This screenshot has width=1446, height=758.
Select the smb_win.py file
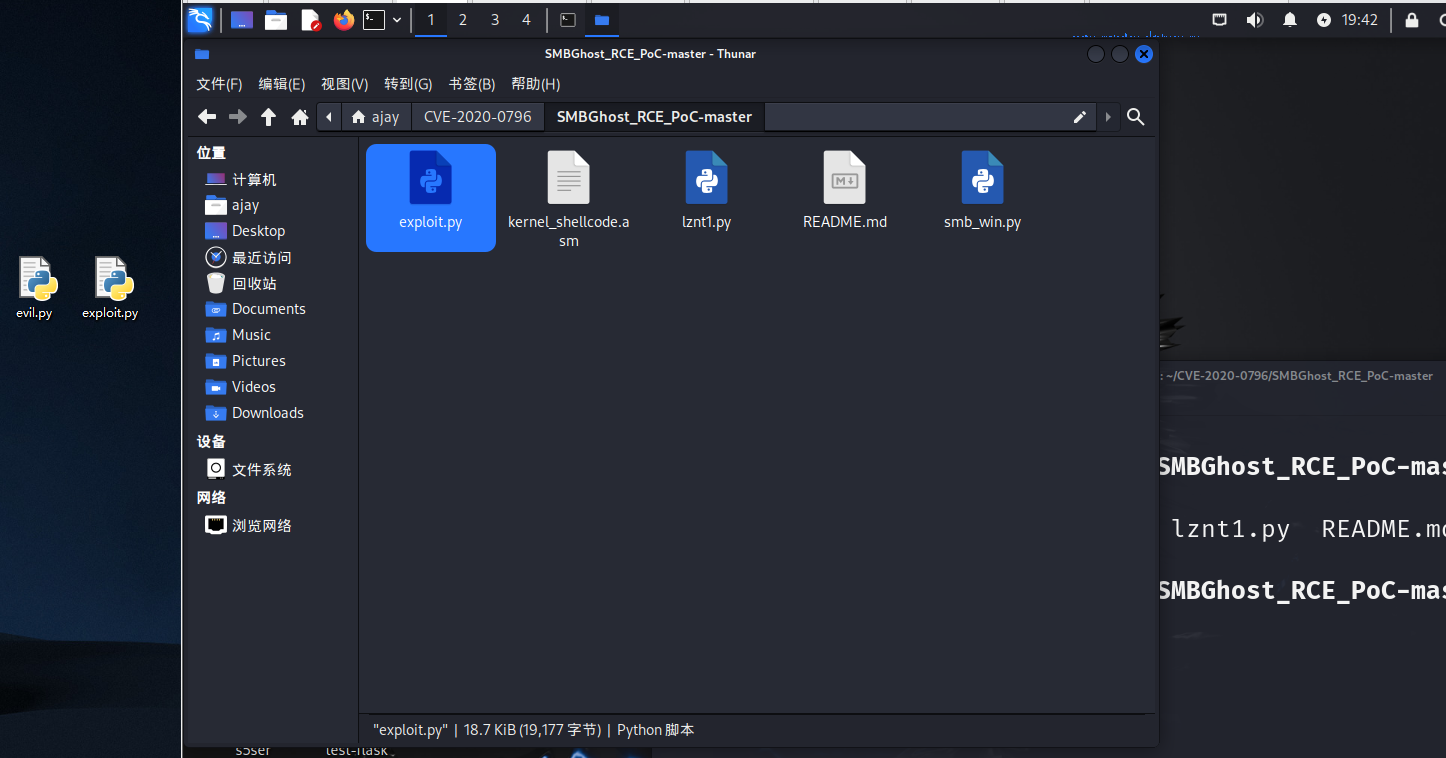click(x=982, y=191)
